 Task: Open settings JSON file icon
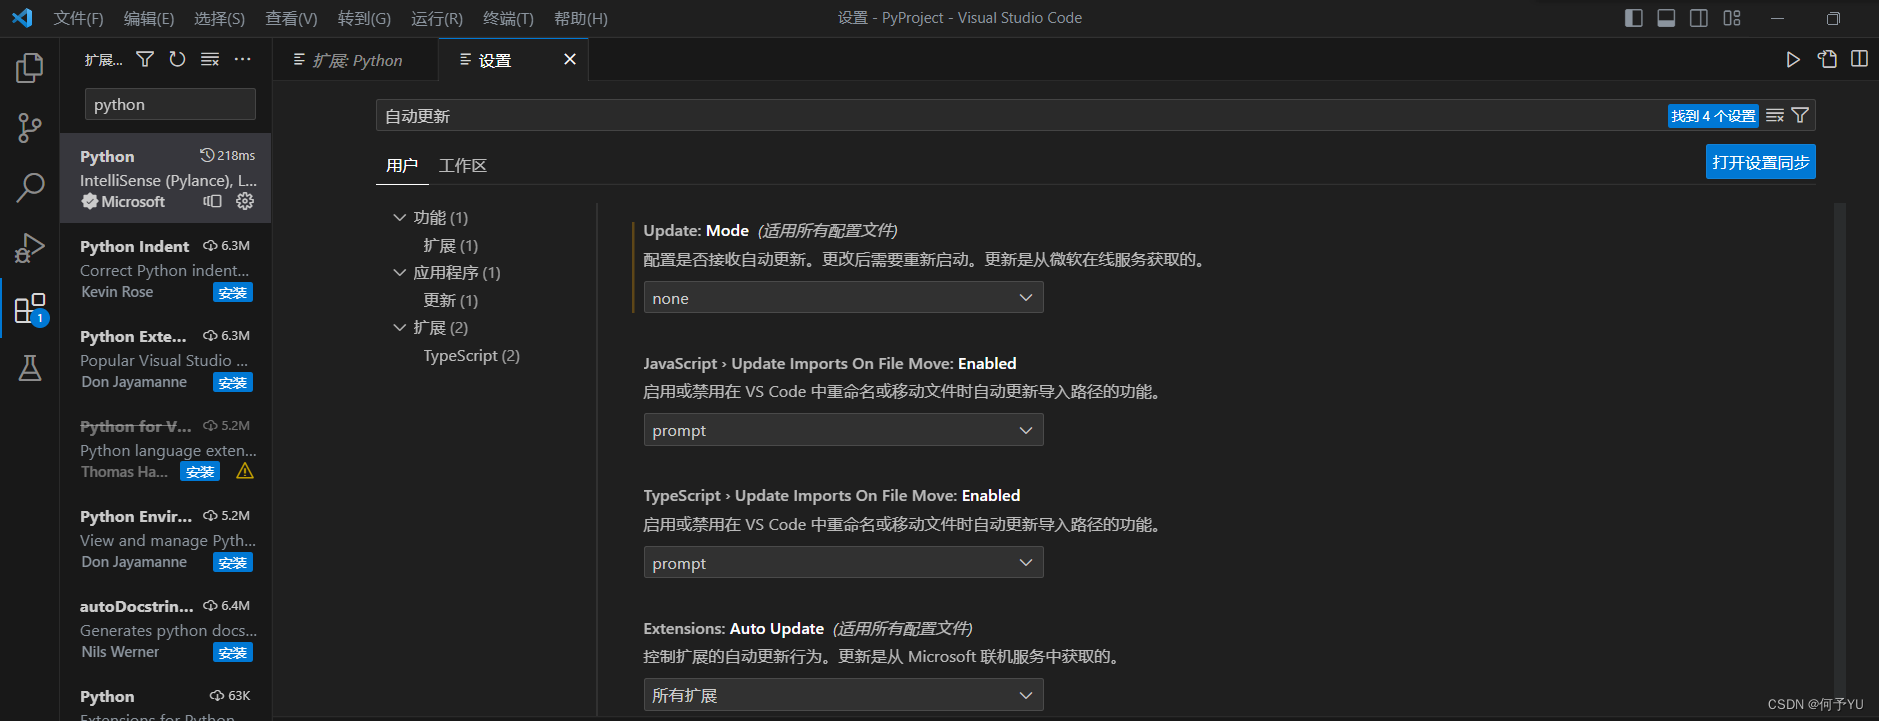pos(1827,60)
